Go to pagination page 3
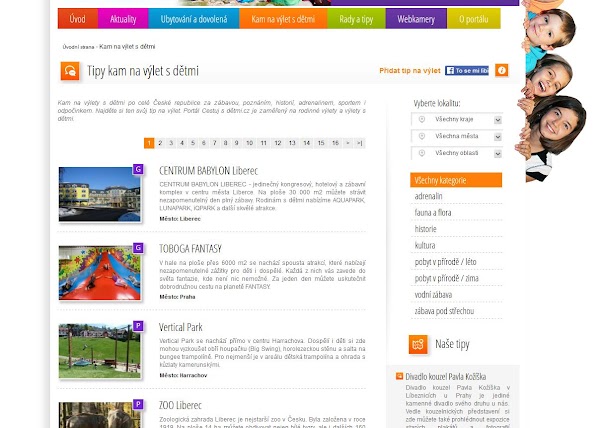The height and width of the screenshot is (428, 600). coord(171,143)
